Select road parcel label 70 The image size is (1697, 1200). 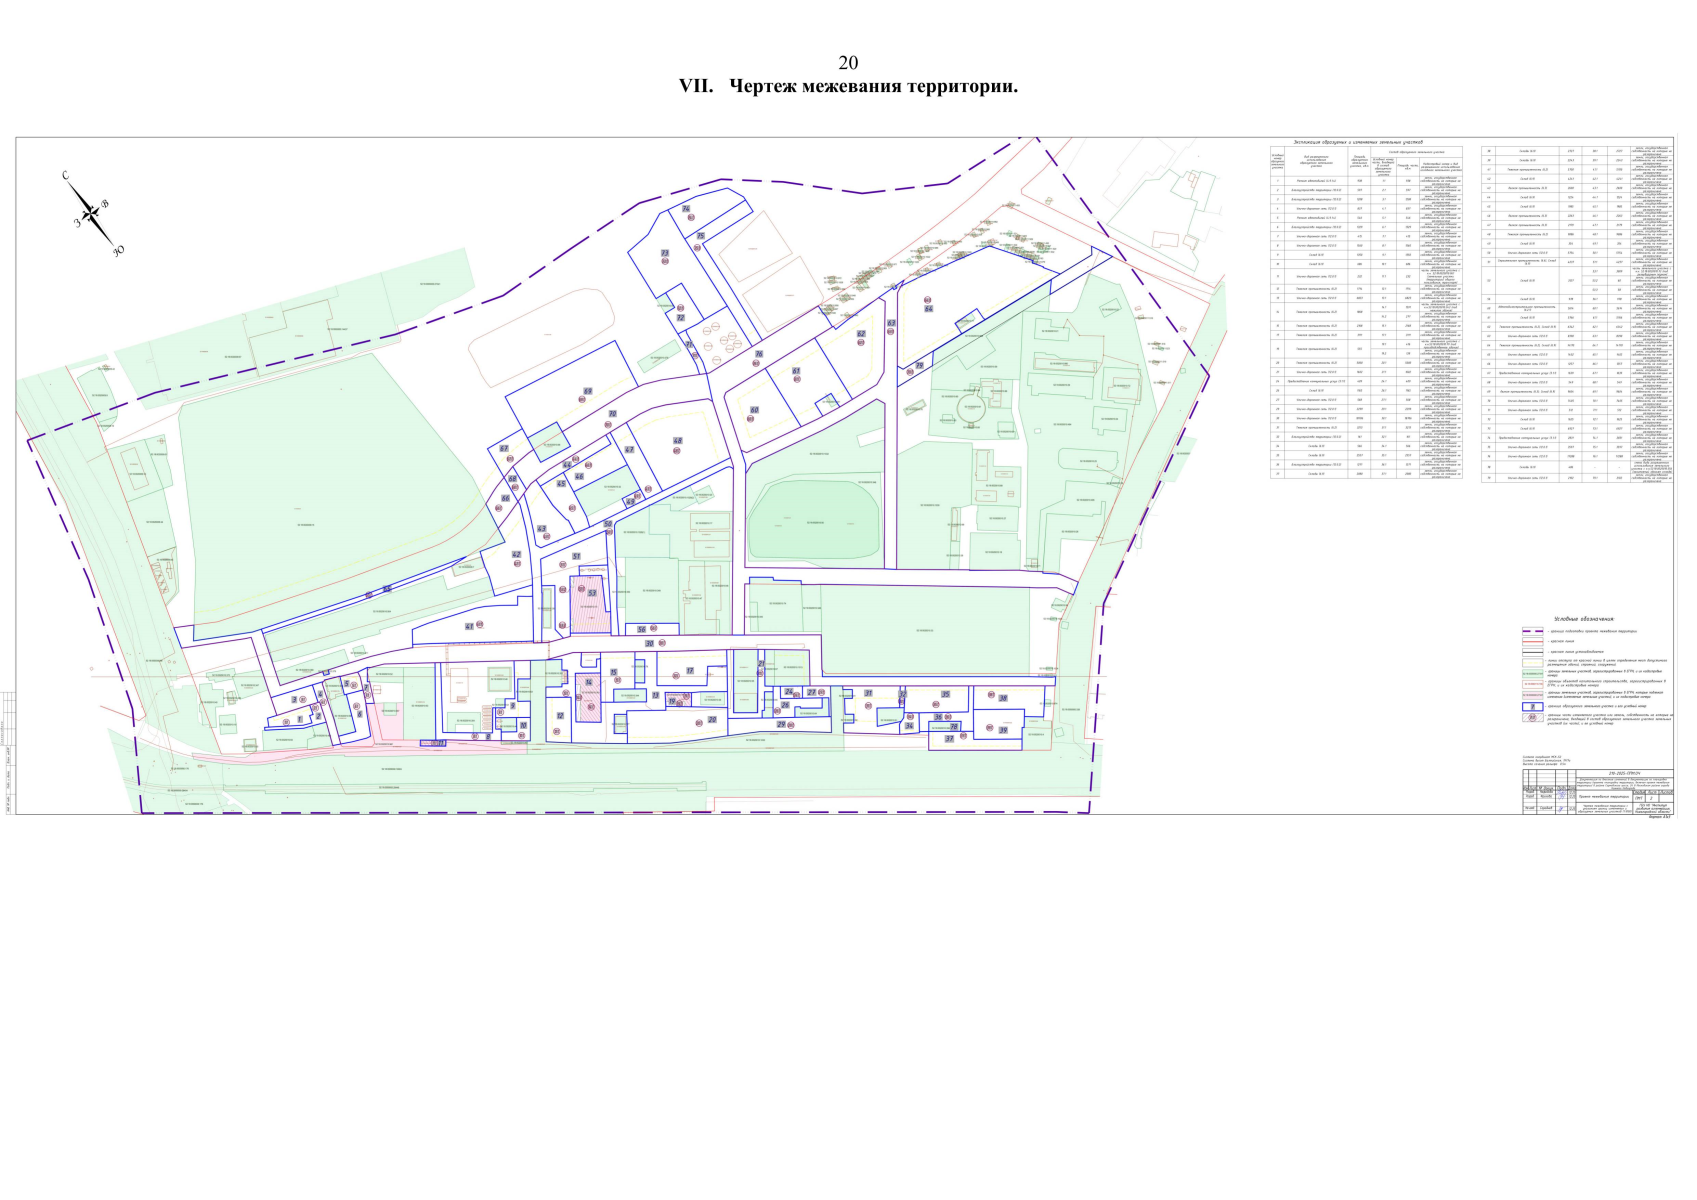tap(612, 413)
